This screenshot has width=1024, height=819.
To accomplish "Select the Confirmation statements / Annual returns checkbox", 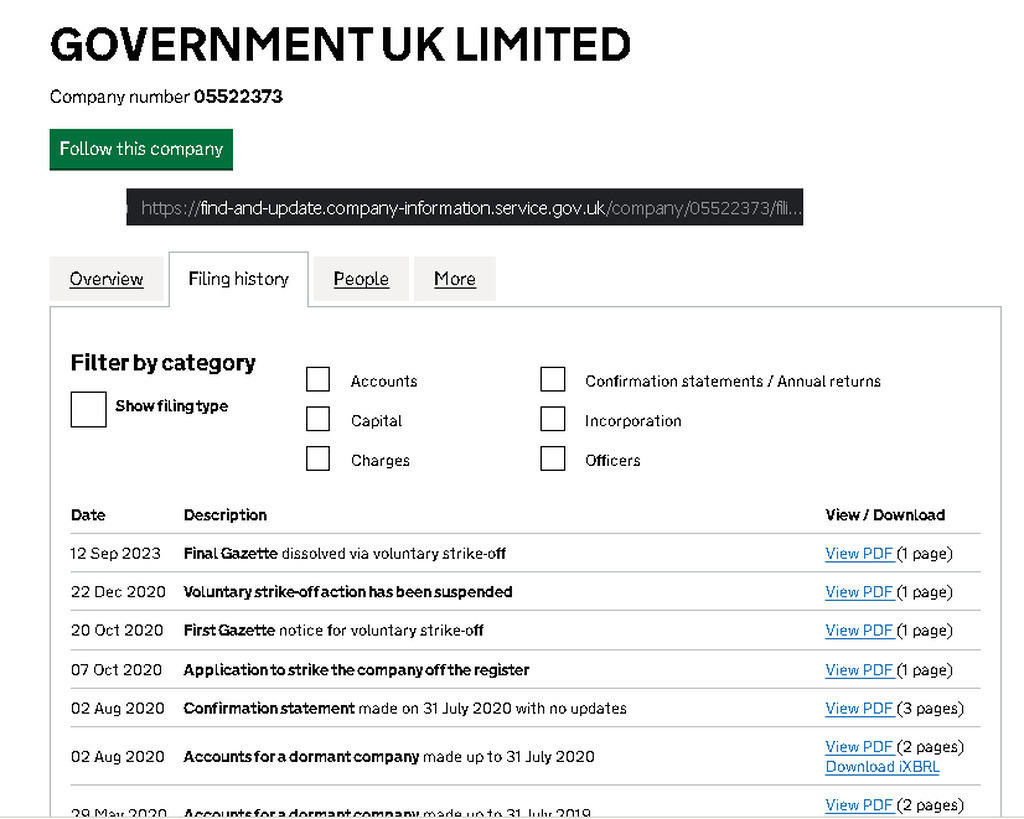I will [x=553, y=380].
